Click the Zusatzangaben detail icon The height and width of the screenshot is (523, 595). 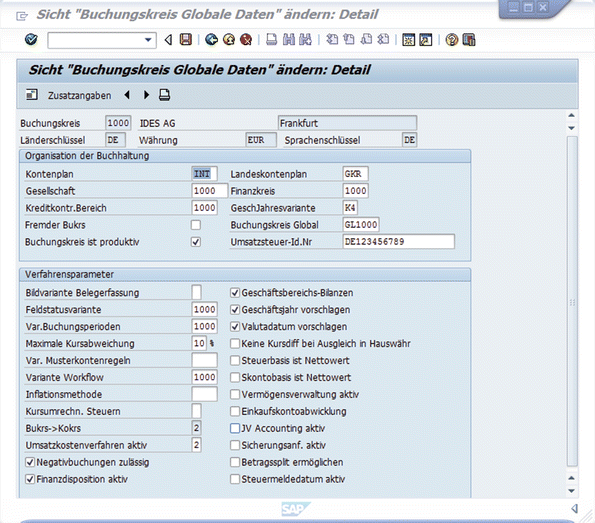click(32, 95)
